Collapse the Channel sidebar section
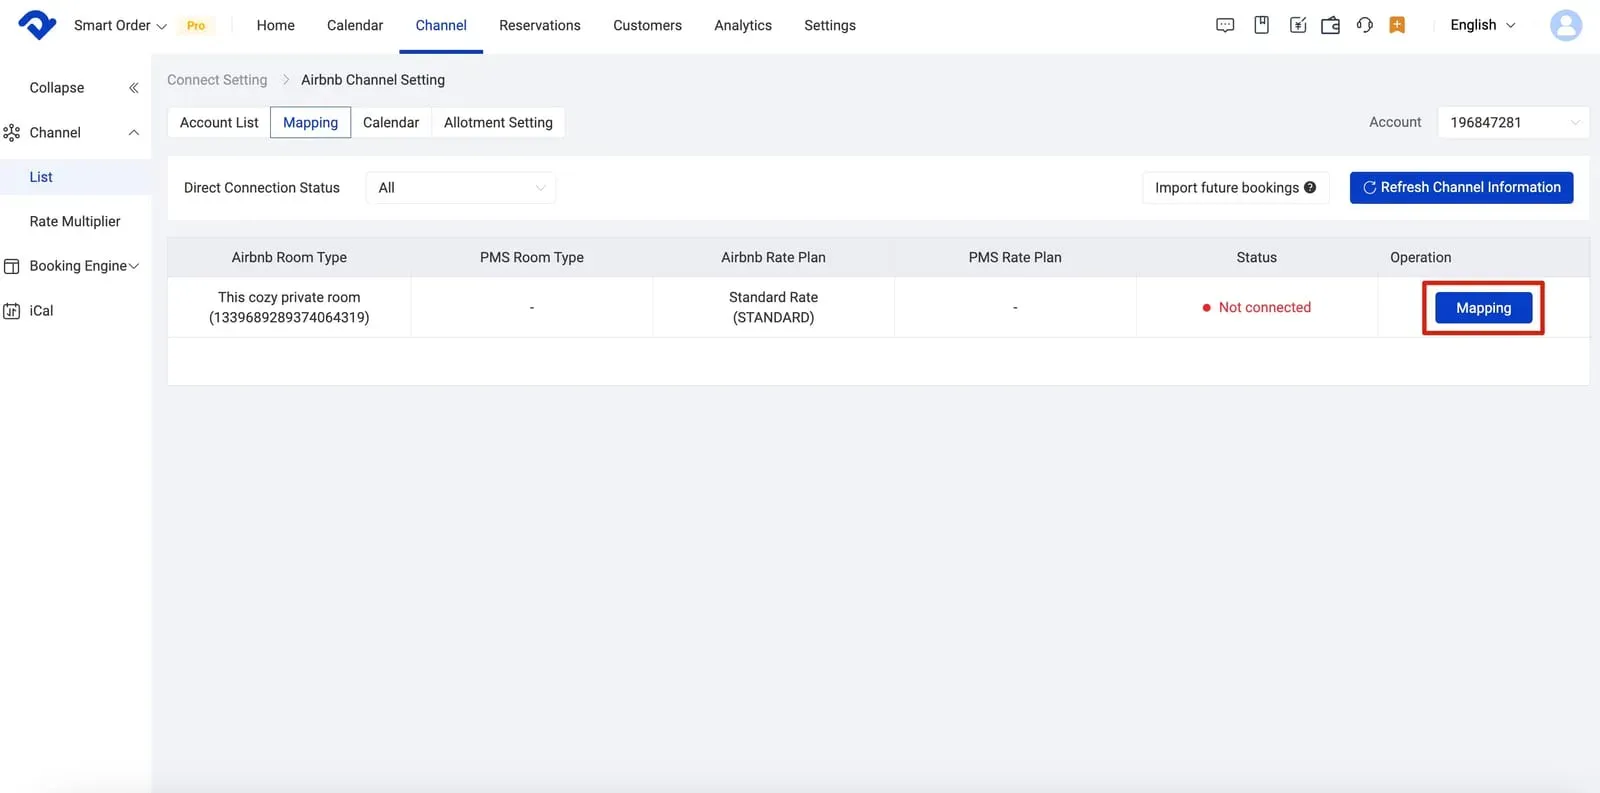Image resolution: width=1600 pixels, height=793 pixels. tap(133, 132)
